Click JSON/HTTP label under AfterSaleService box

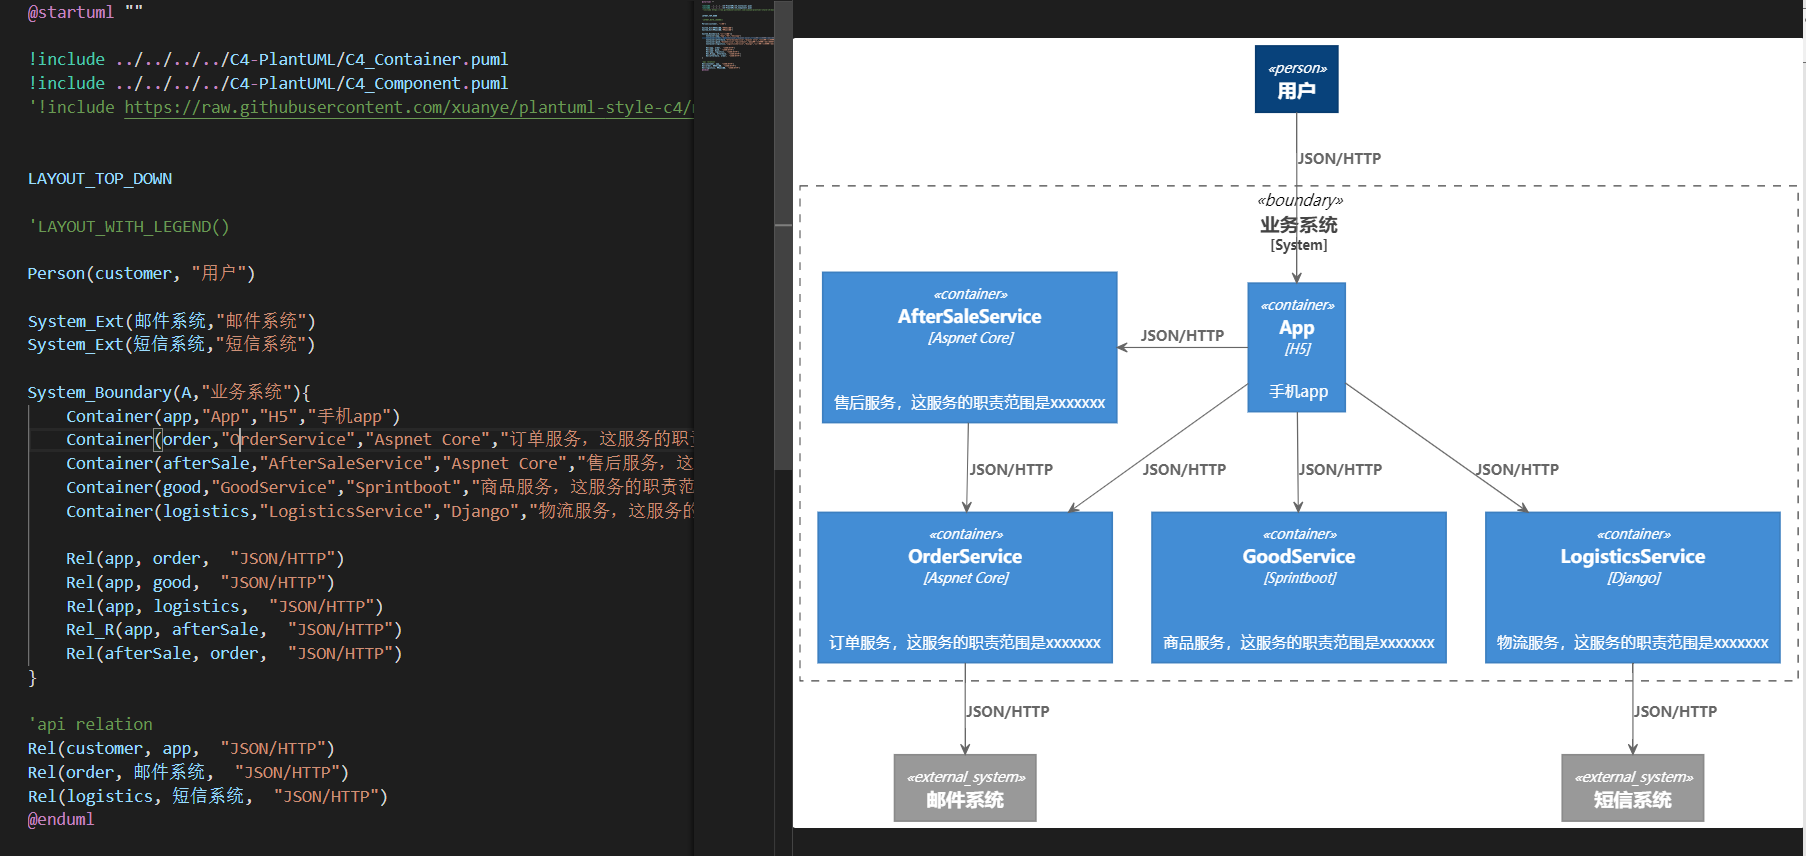pyautogui.click(x=1011, y=469)
